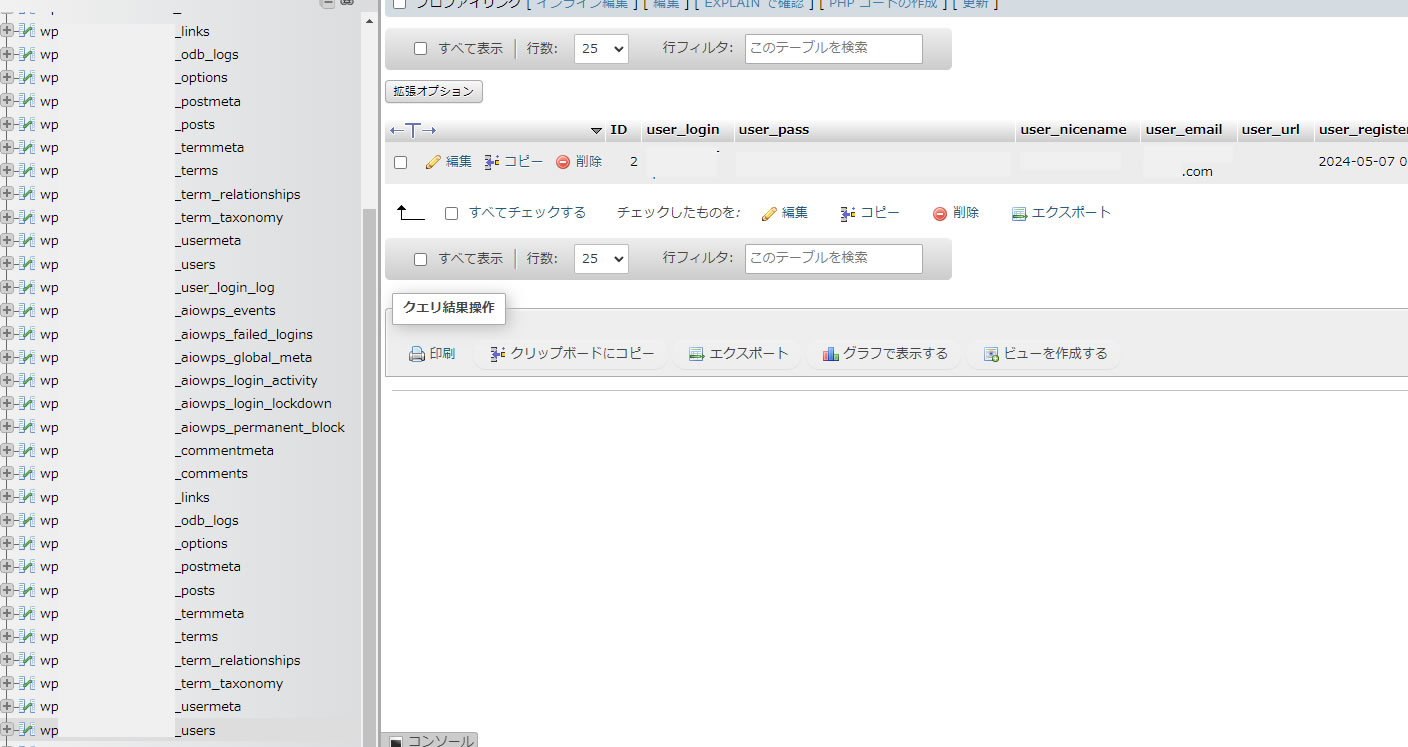Open the _comments table
This screenshot has width=1408, height=747.
click(144, 474)
